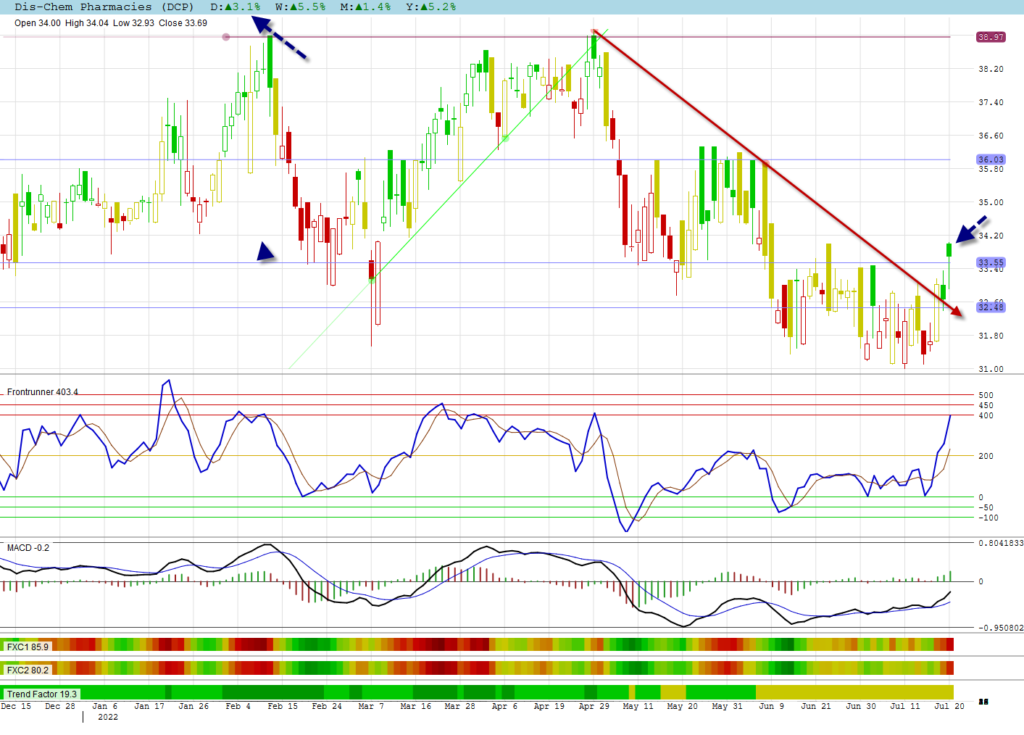Select the yearly change Y:5.2% value
Image resolution: width=1024 pixels, height=735 pixels.
point(430,7)
